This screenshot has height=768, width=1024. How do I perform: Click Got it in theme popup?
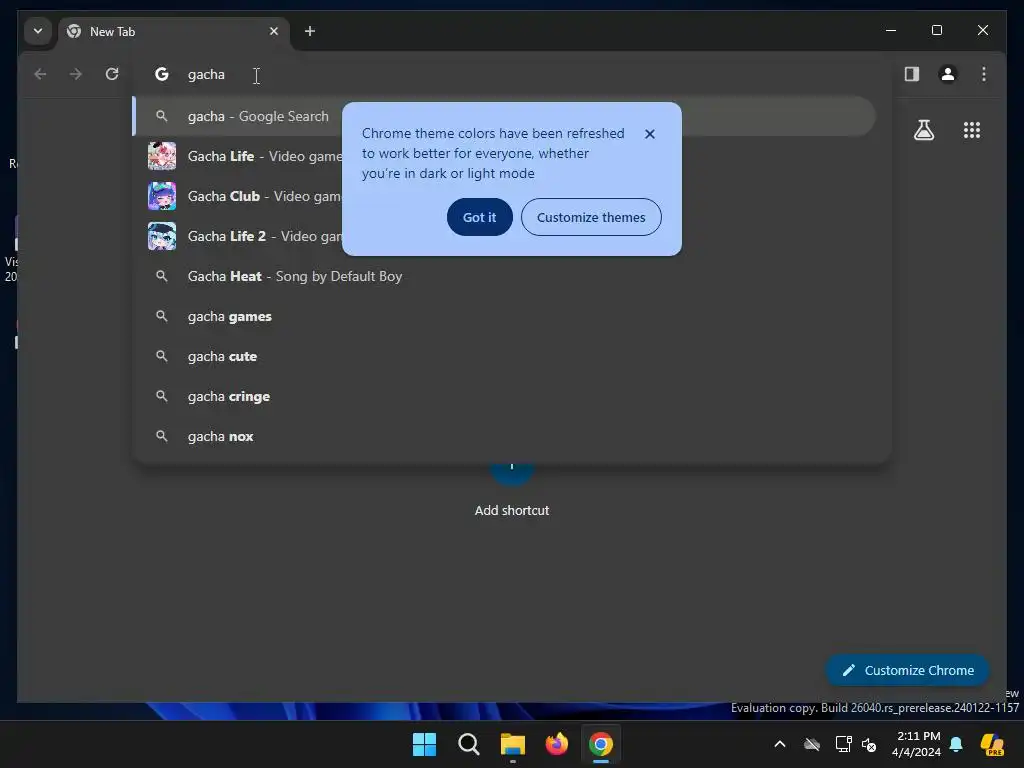pos(479,217)
